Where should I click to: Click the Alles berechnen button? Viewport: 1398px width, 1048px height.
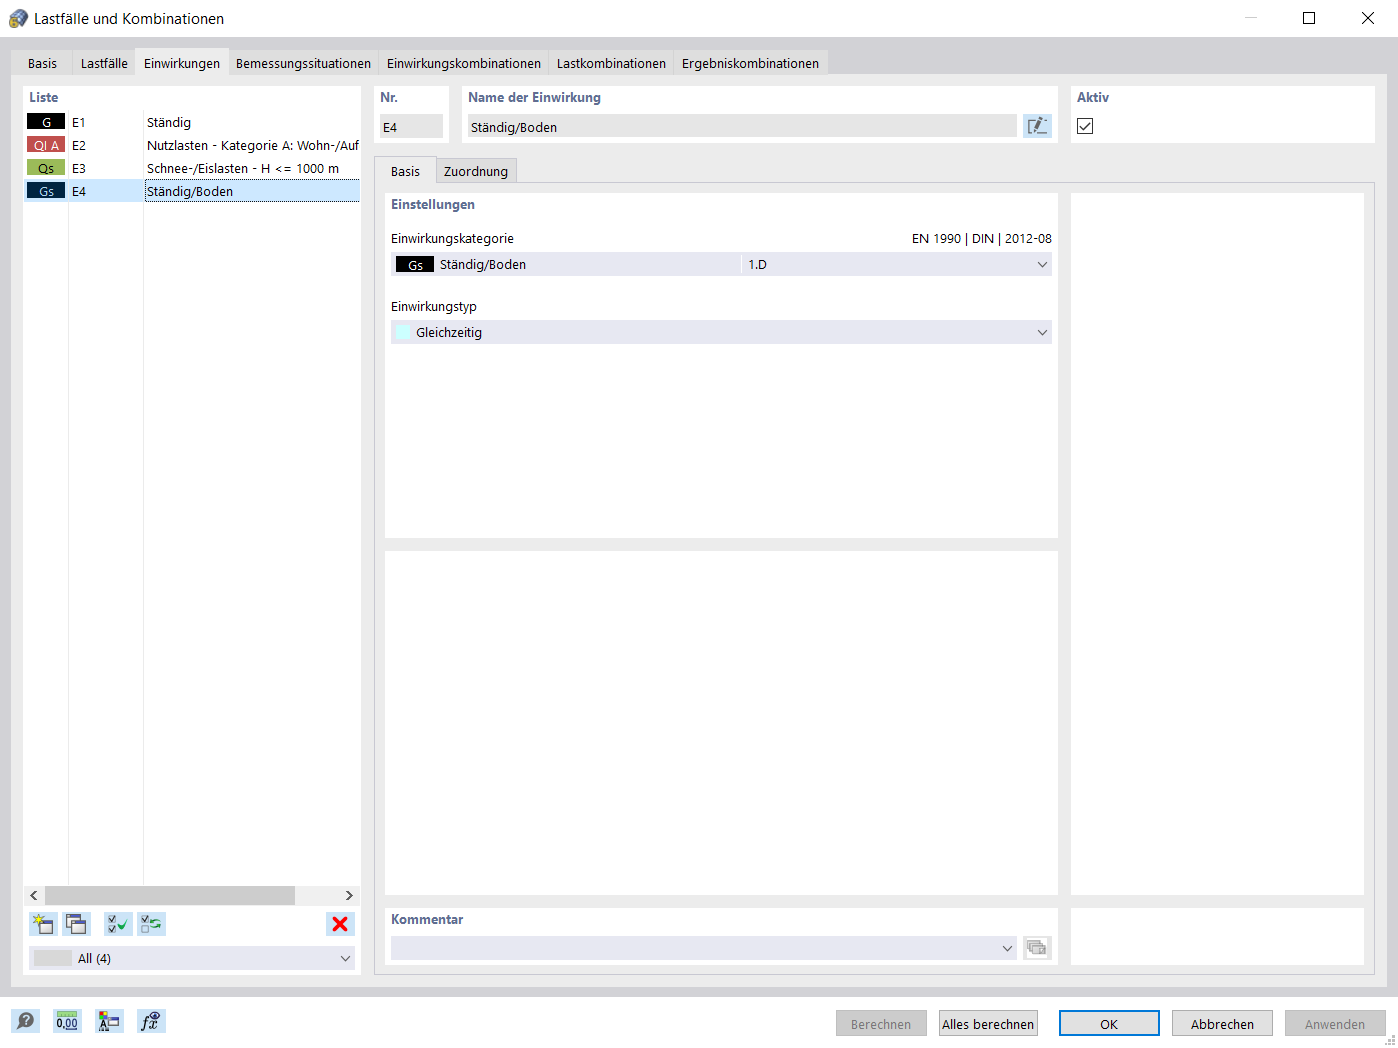point(988,1023)
